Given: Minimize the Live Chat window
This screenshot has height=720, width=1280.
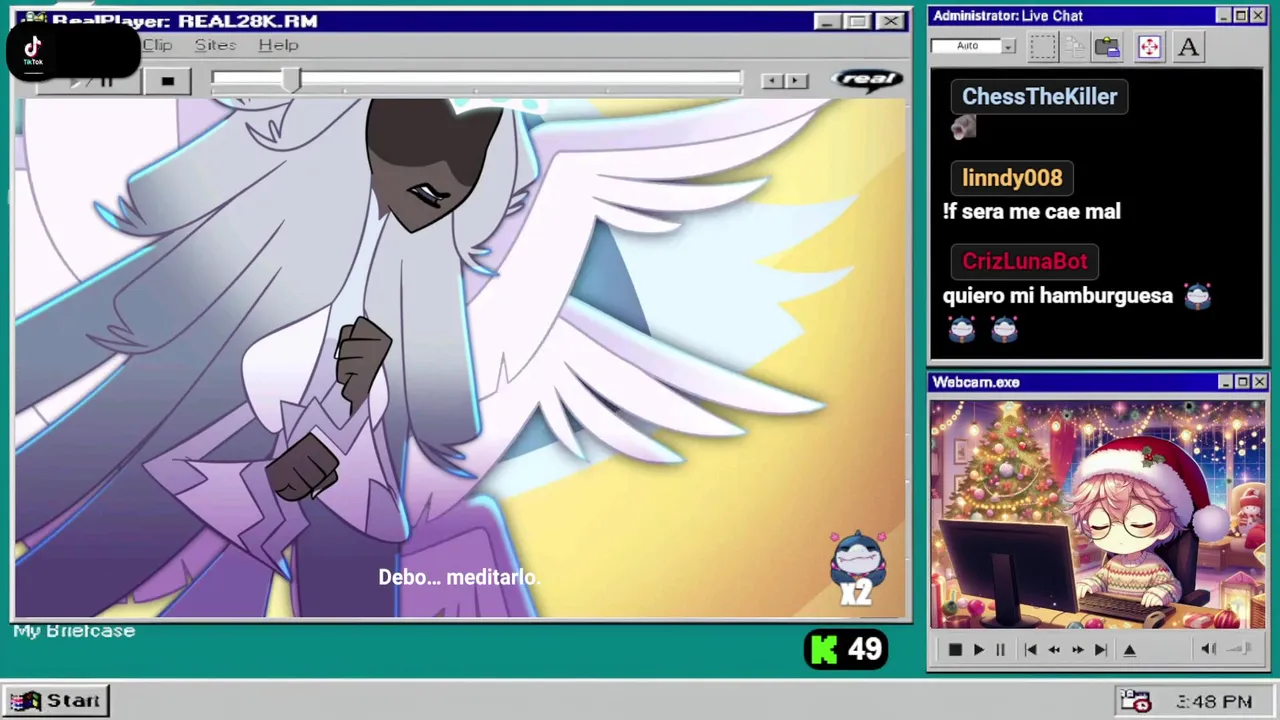Looking at the screenshot, I should [x=1223, y=16].
